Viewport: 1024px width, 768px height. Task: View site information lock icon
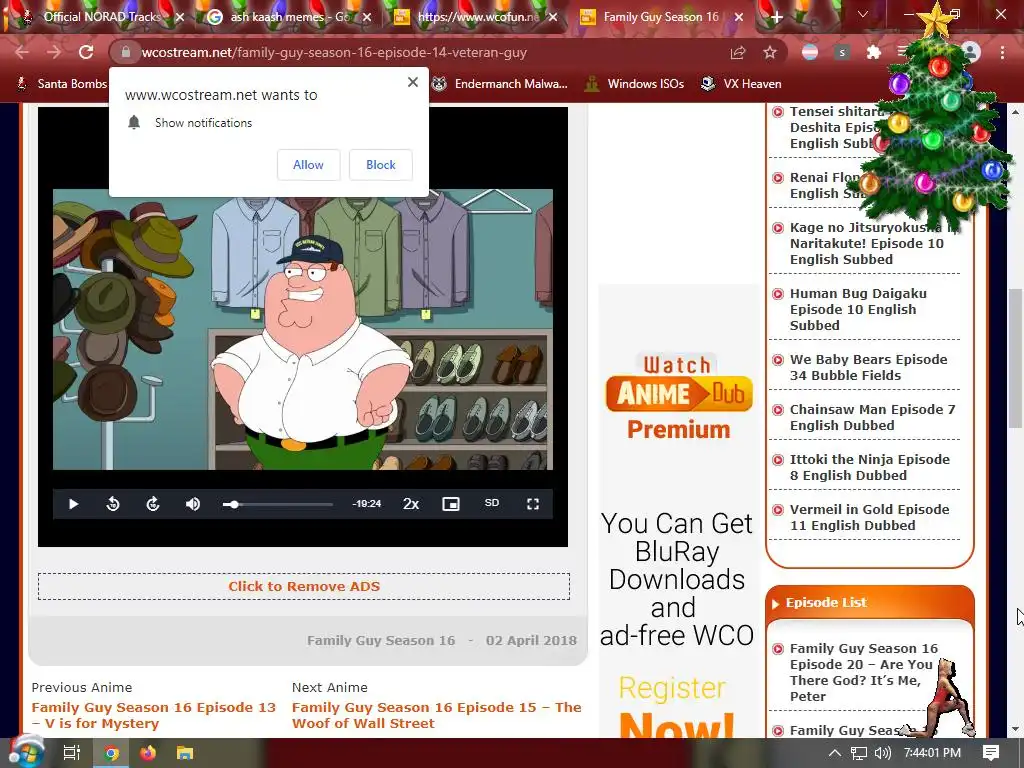click(126, 52)
